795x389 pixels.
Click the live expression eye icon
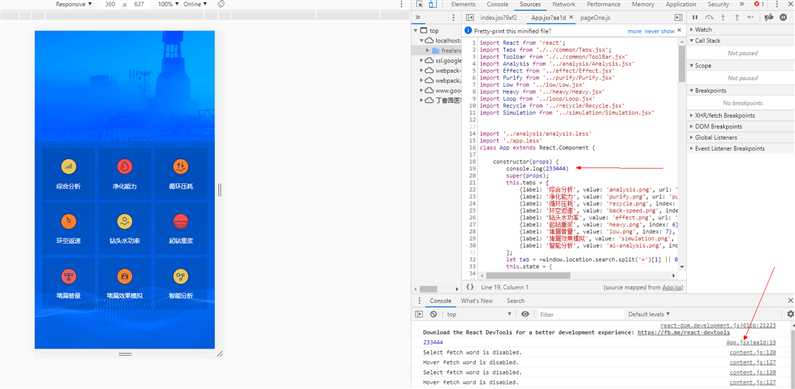(x=525, y=314)
